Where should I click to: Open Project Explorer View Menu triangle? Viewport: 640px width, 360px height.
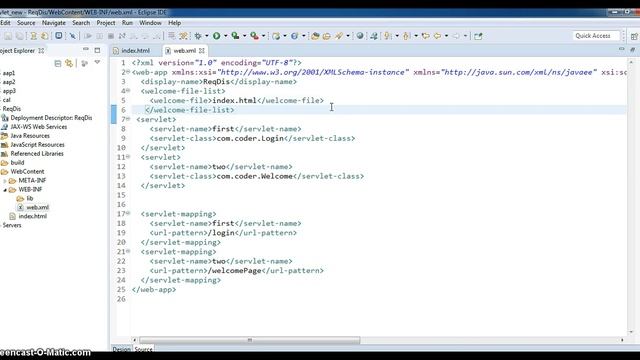[x=97, y=62]
